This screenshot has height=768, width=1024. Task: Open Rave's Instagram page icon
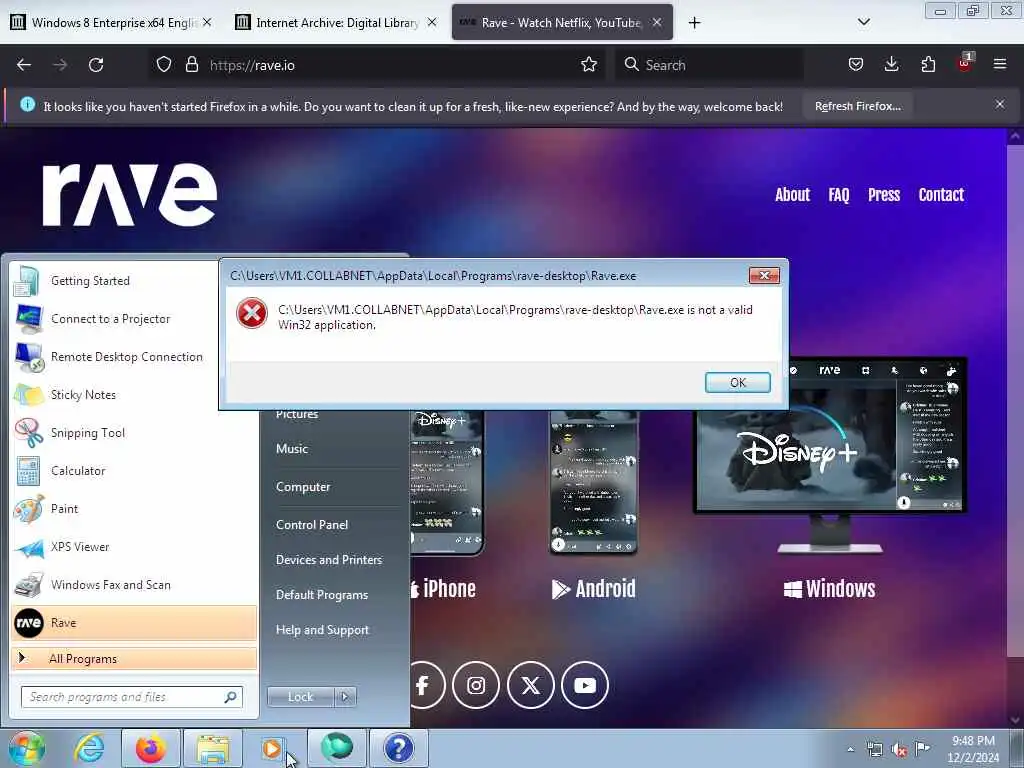pyautogui.click(x=476, y=685)
